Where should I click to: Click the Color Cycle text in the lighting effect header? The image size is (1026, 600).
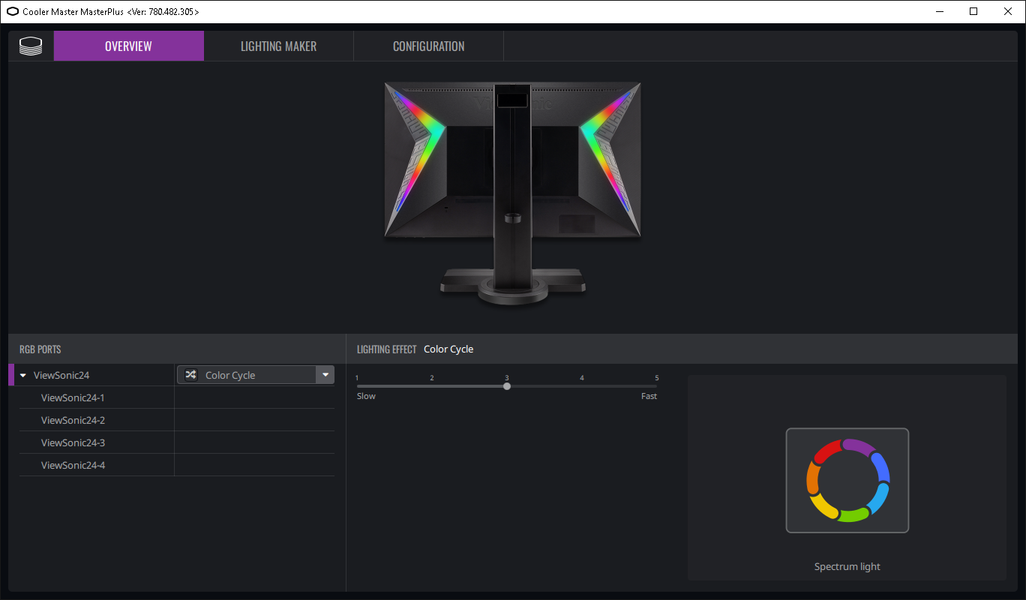[x=448, y=349]
